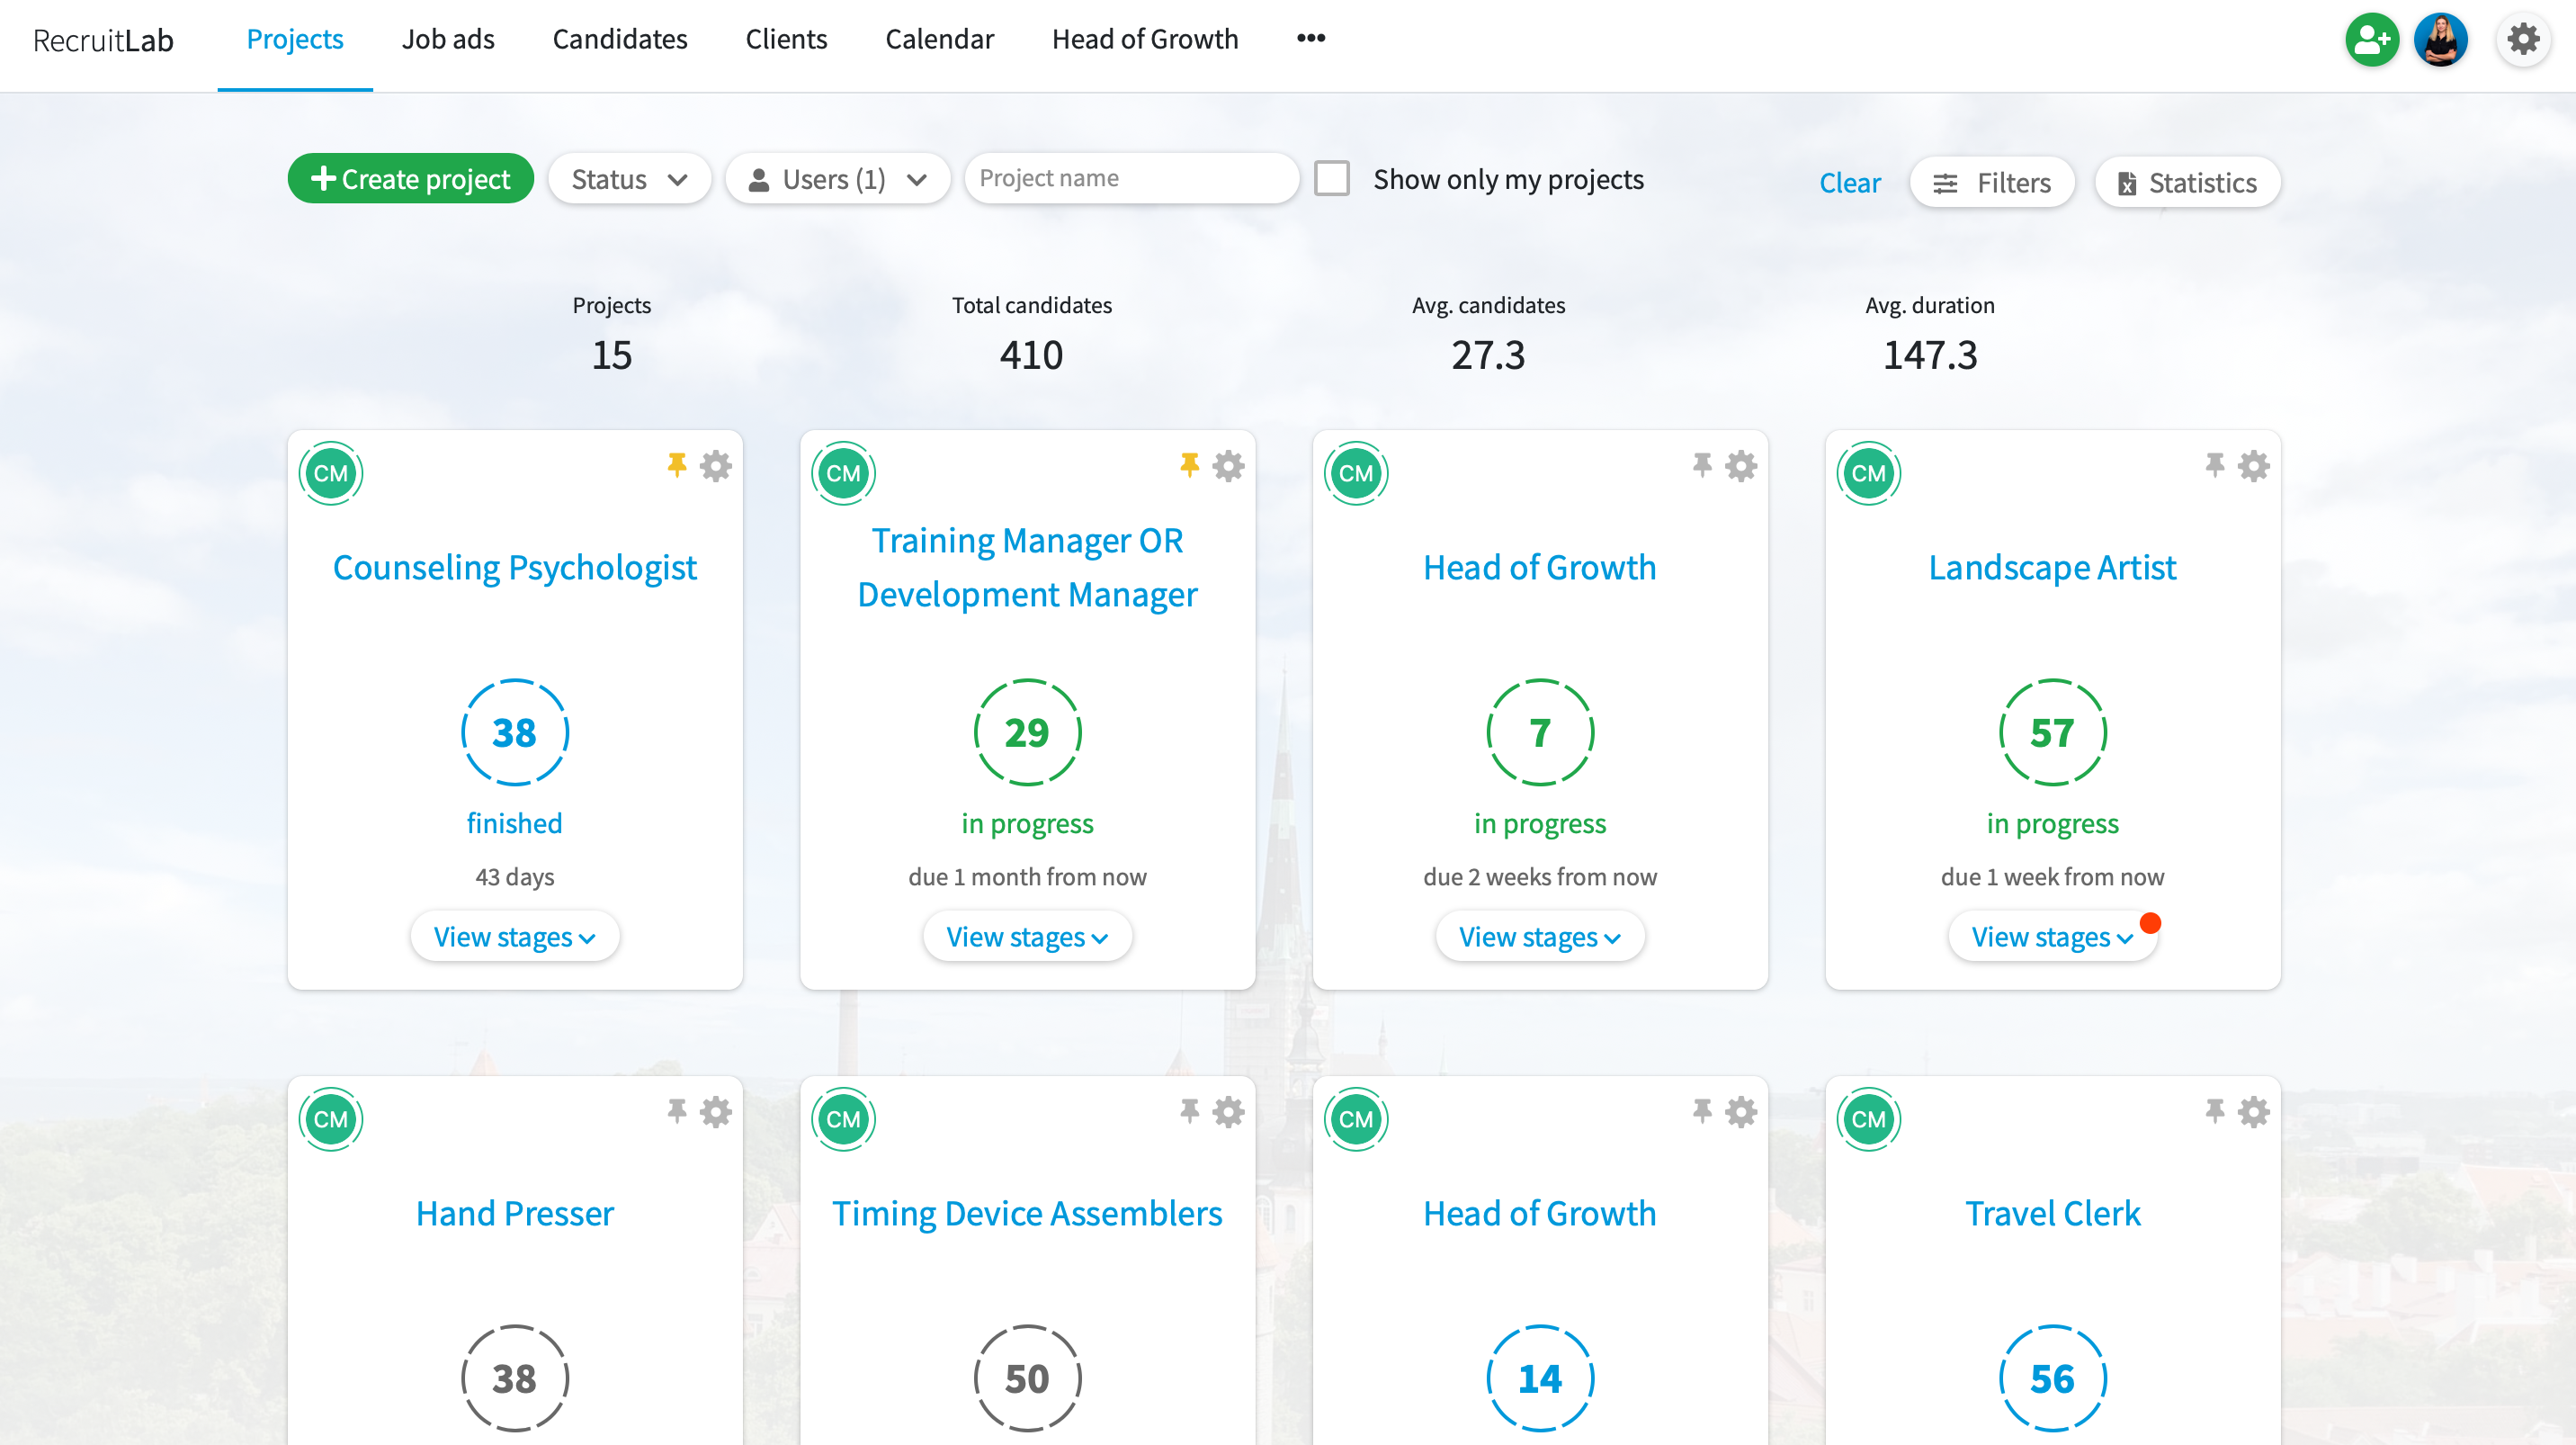Image resolution: width=2576 pixels, height=1445 pixels.
Task: Open settings gear on Hand Presser card
Action: (x=716, y=1111)
